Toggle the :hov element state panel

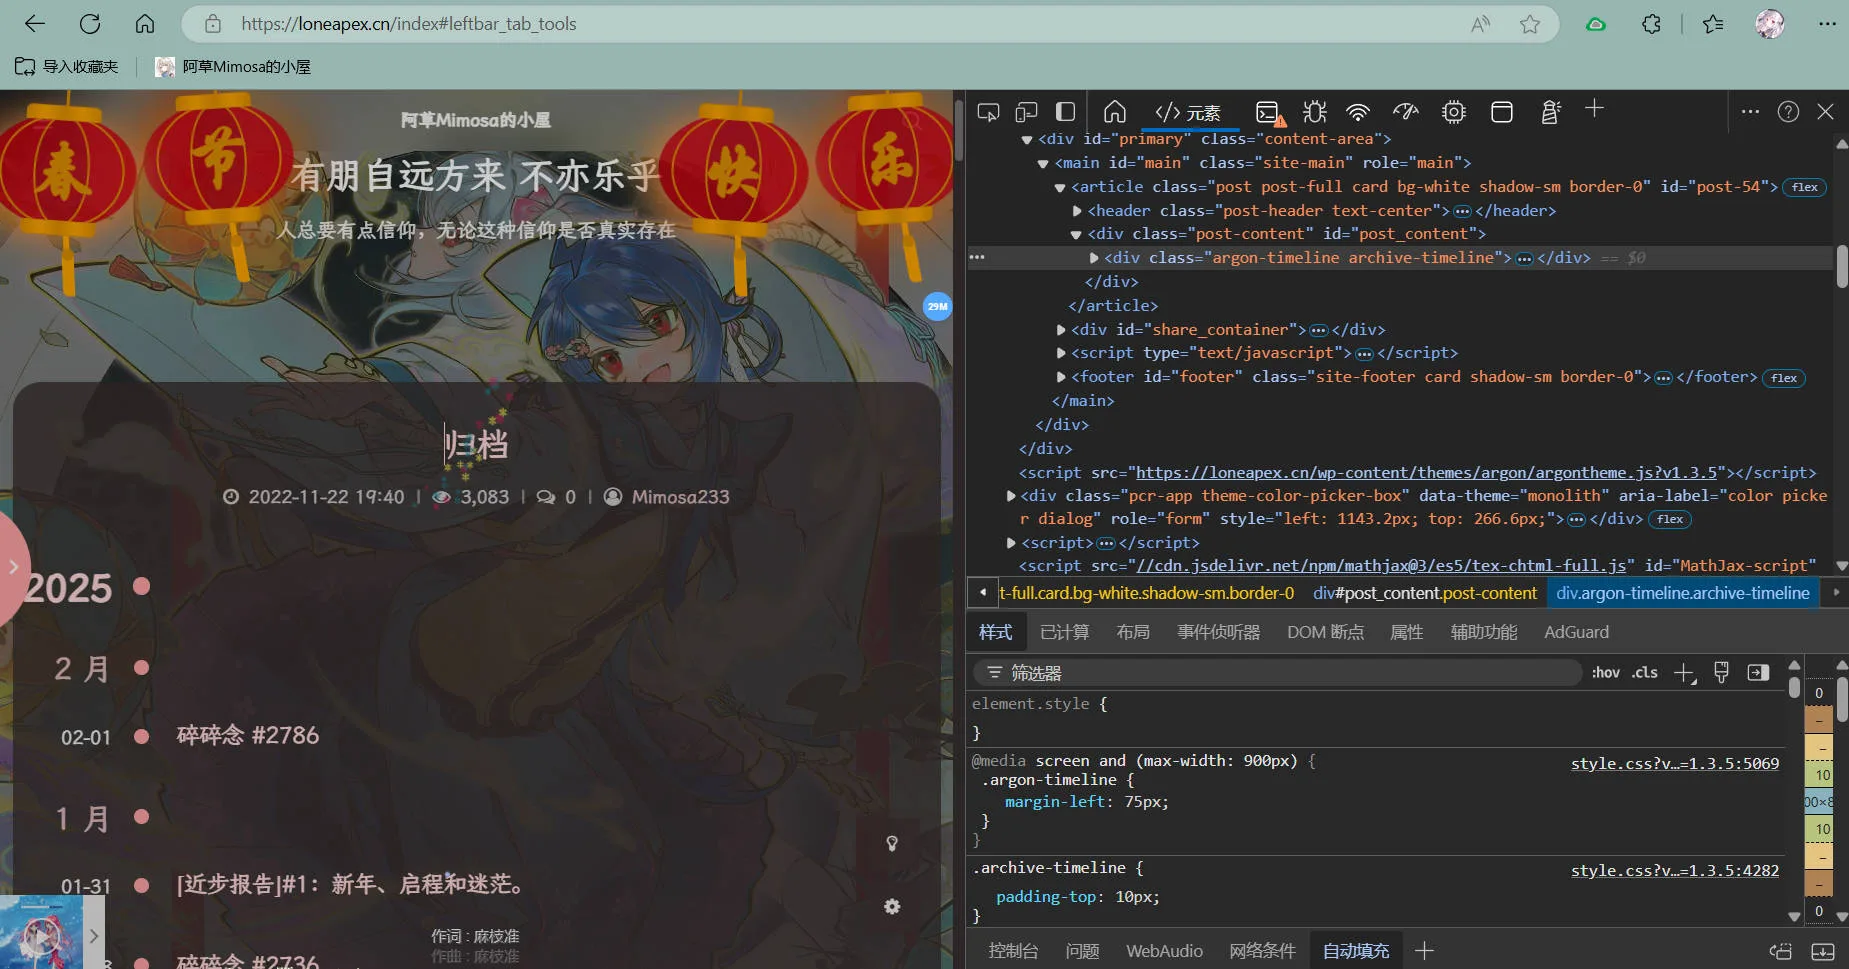1605,673
